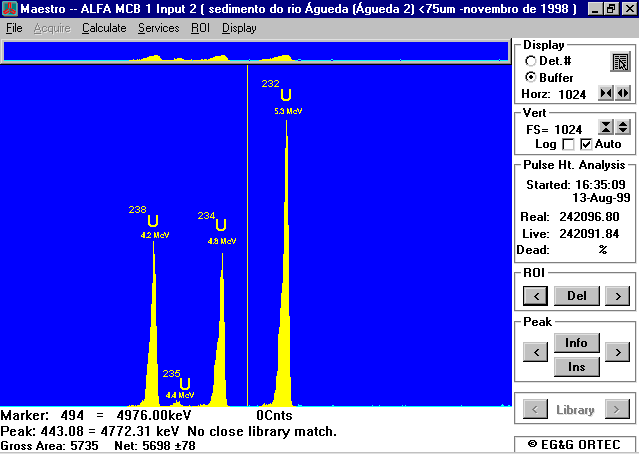Open the ROI menu in menu bar
Viewport: 639px width, 454px height.
[200, 28]
